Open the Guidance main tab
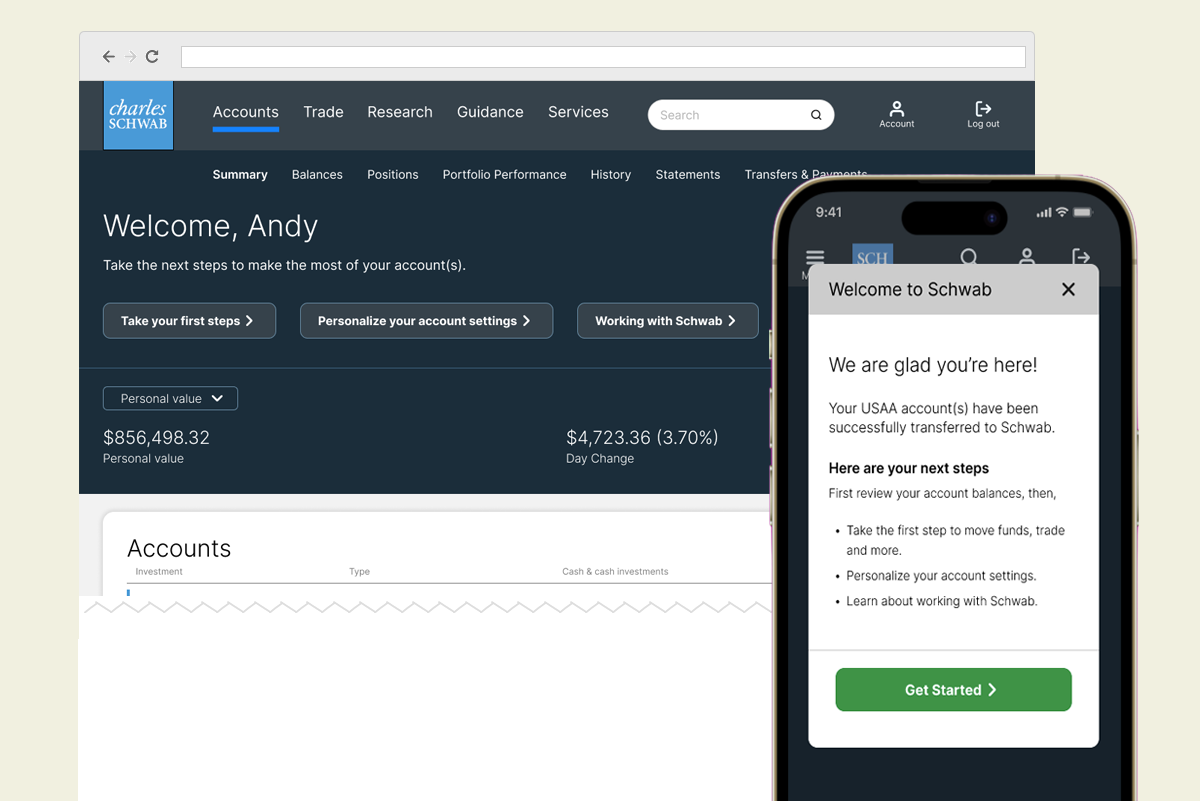The image size is (1200, 801). (490, 112)
